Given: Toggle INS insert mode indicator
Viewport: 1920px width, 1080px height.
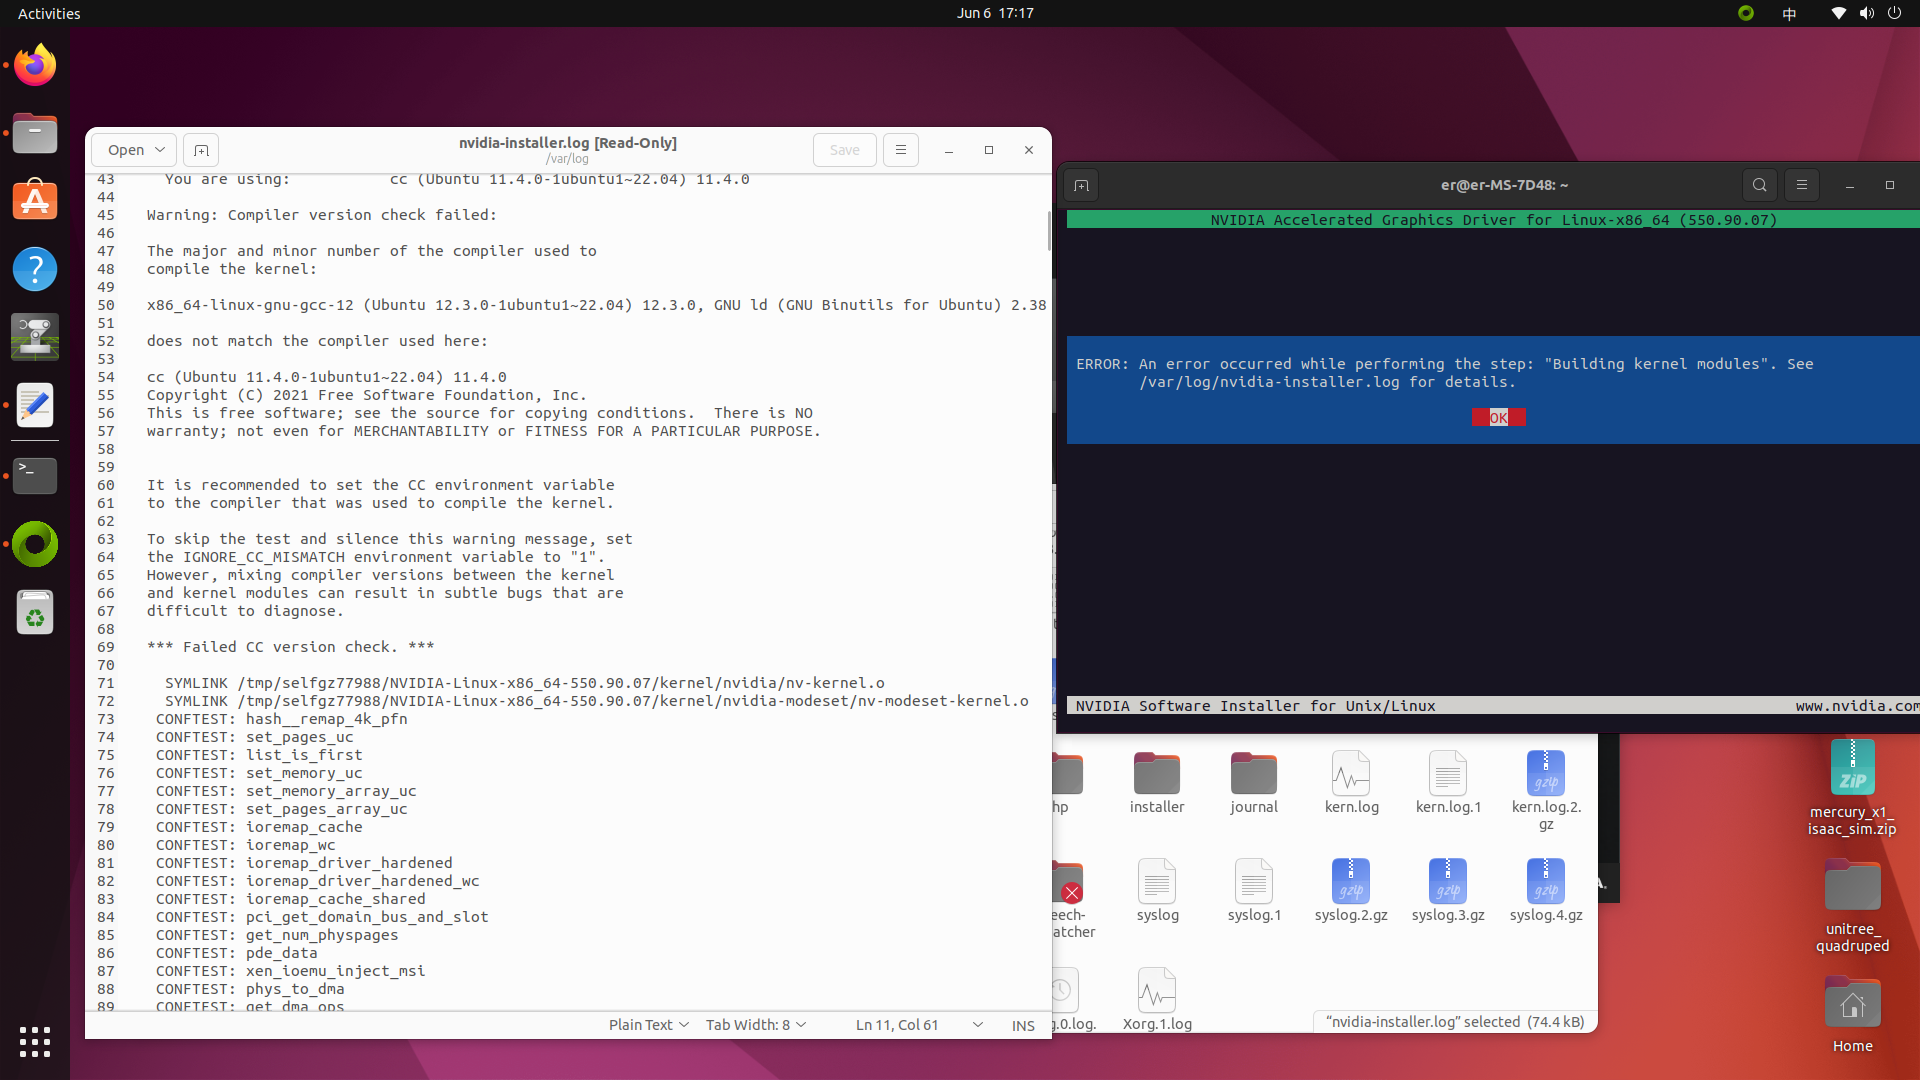Looking at the screenshot, I should pyautogui.click(x=1025, y=1025).
